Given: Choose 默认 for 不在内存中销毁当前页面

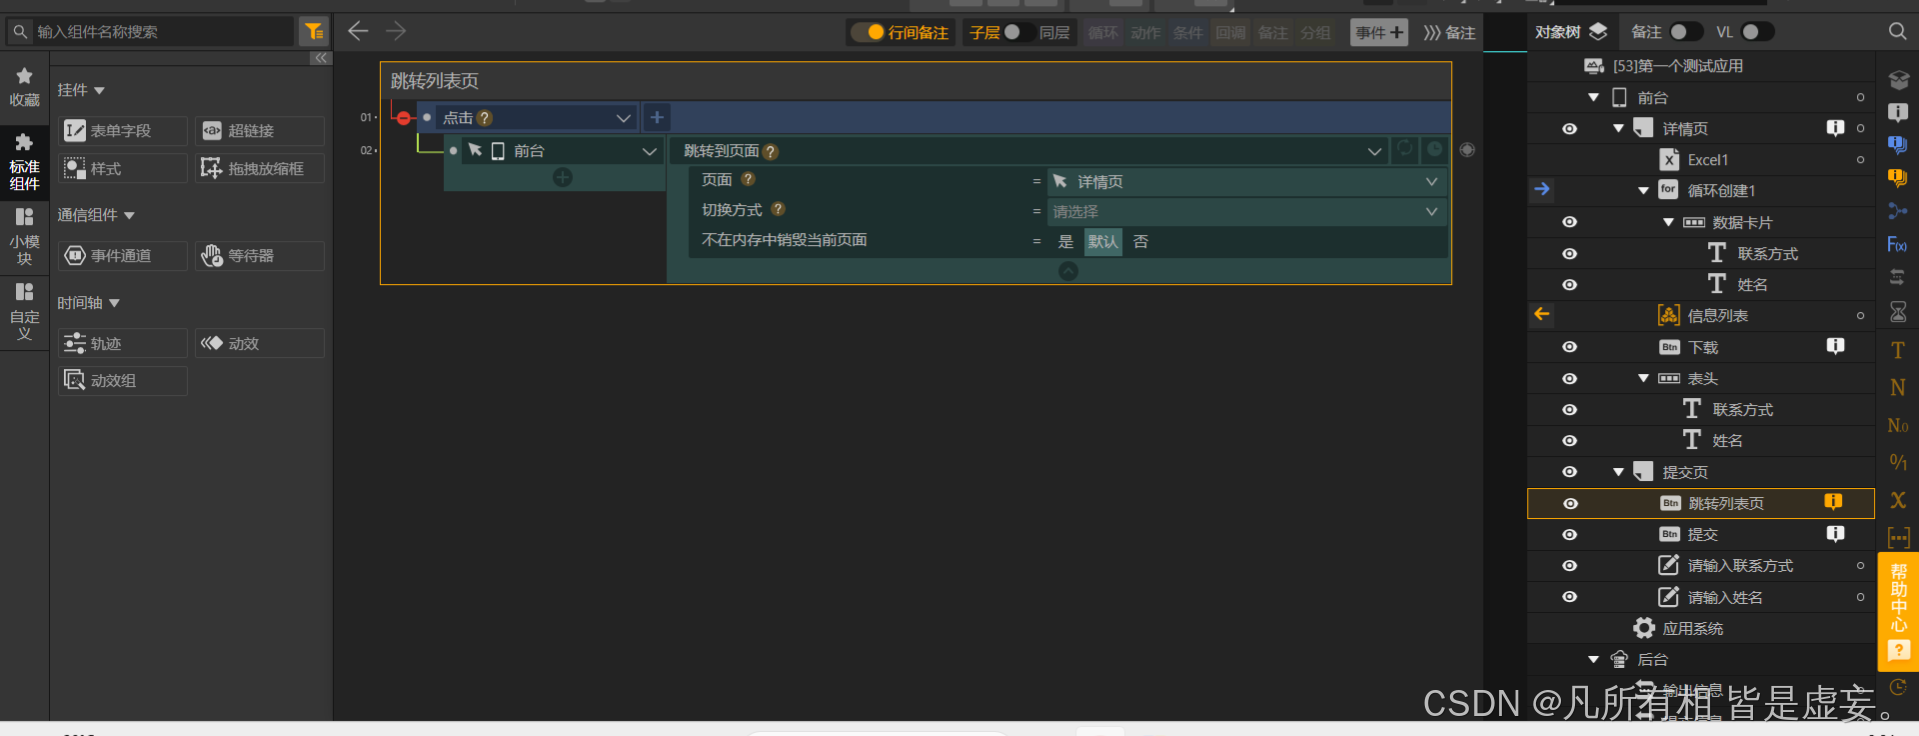Looking at the screenshot, I should click(1103, 242).
